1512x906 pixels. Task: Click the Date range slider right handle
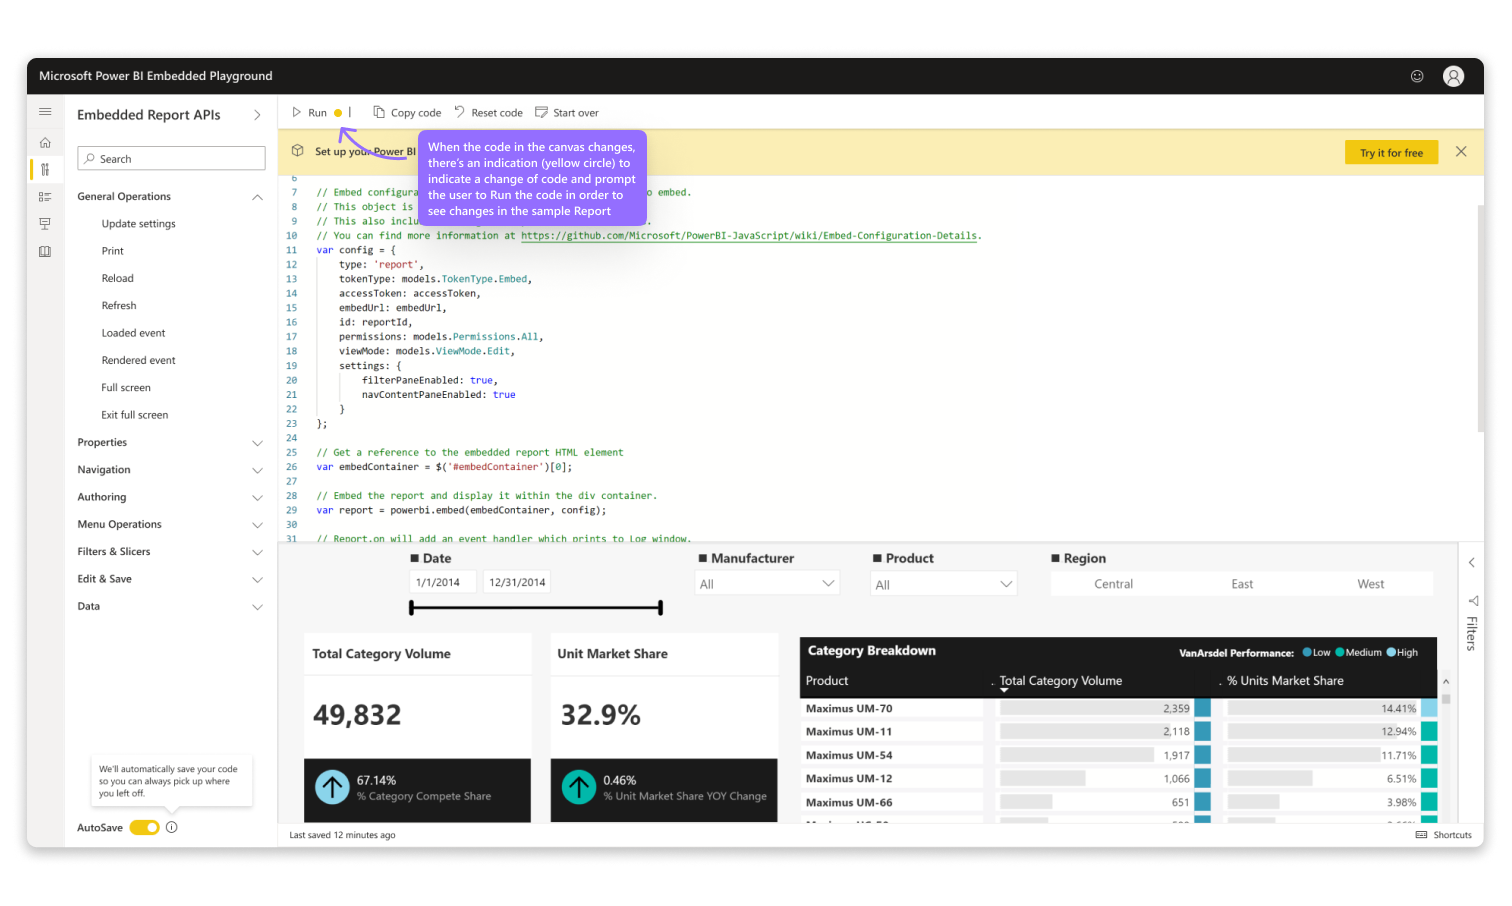tap(661, 607)
